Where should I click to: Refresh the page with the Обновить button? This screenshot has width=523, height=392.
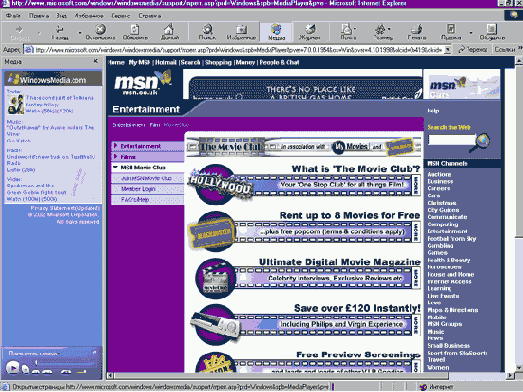pyautogui.click(x=135, y=32)
